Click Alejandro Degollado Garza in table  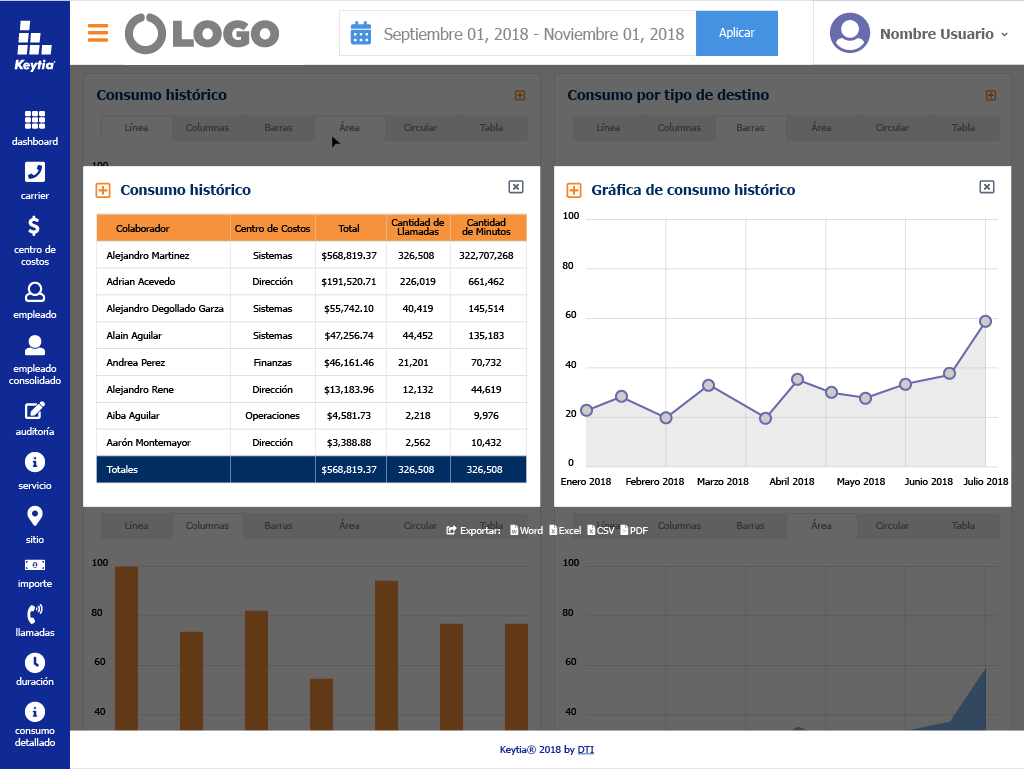165,309
